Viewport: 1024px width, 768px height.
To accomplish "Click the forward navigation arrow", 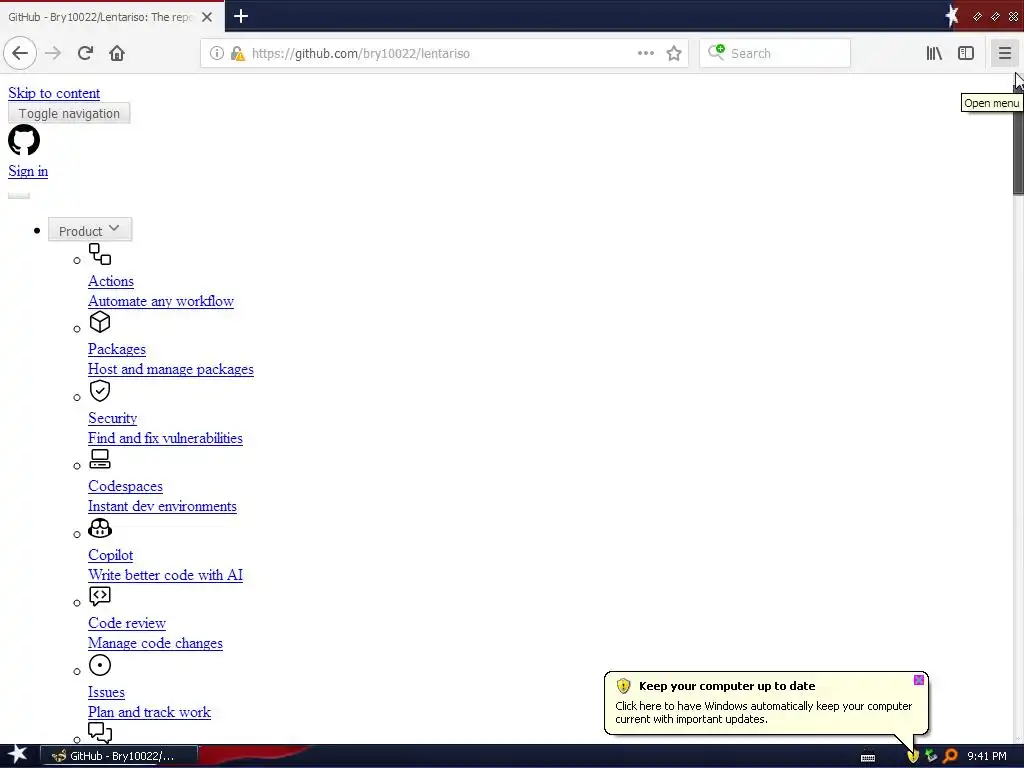I will tap(53, 54).
